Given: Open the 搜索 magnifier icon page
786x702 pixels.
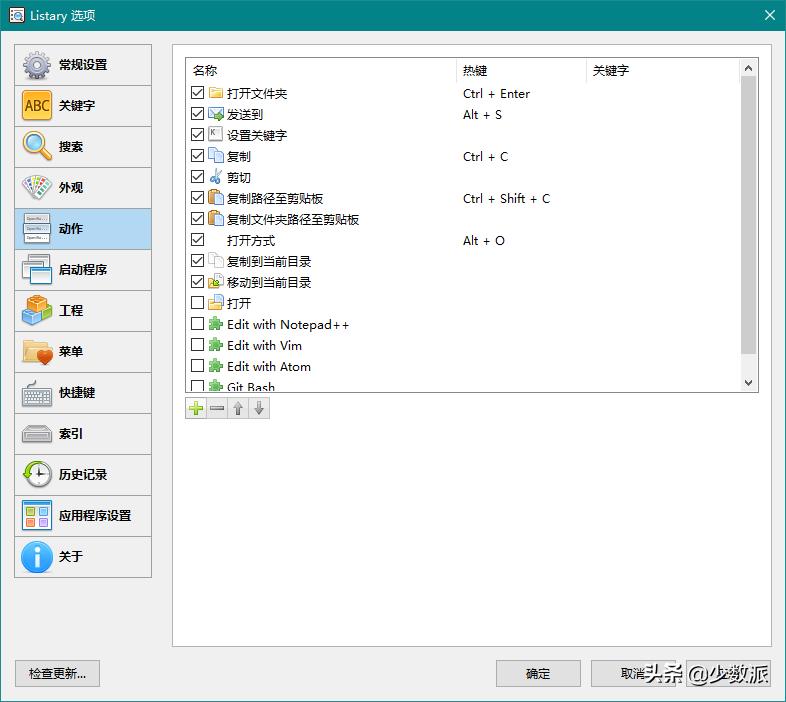Looking at the screenshot, I should (37, 146).
